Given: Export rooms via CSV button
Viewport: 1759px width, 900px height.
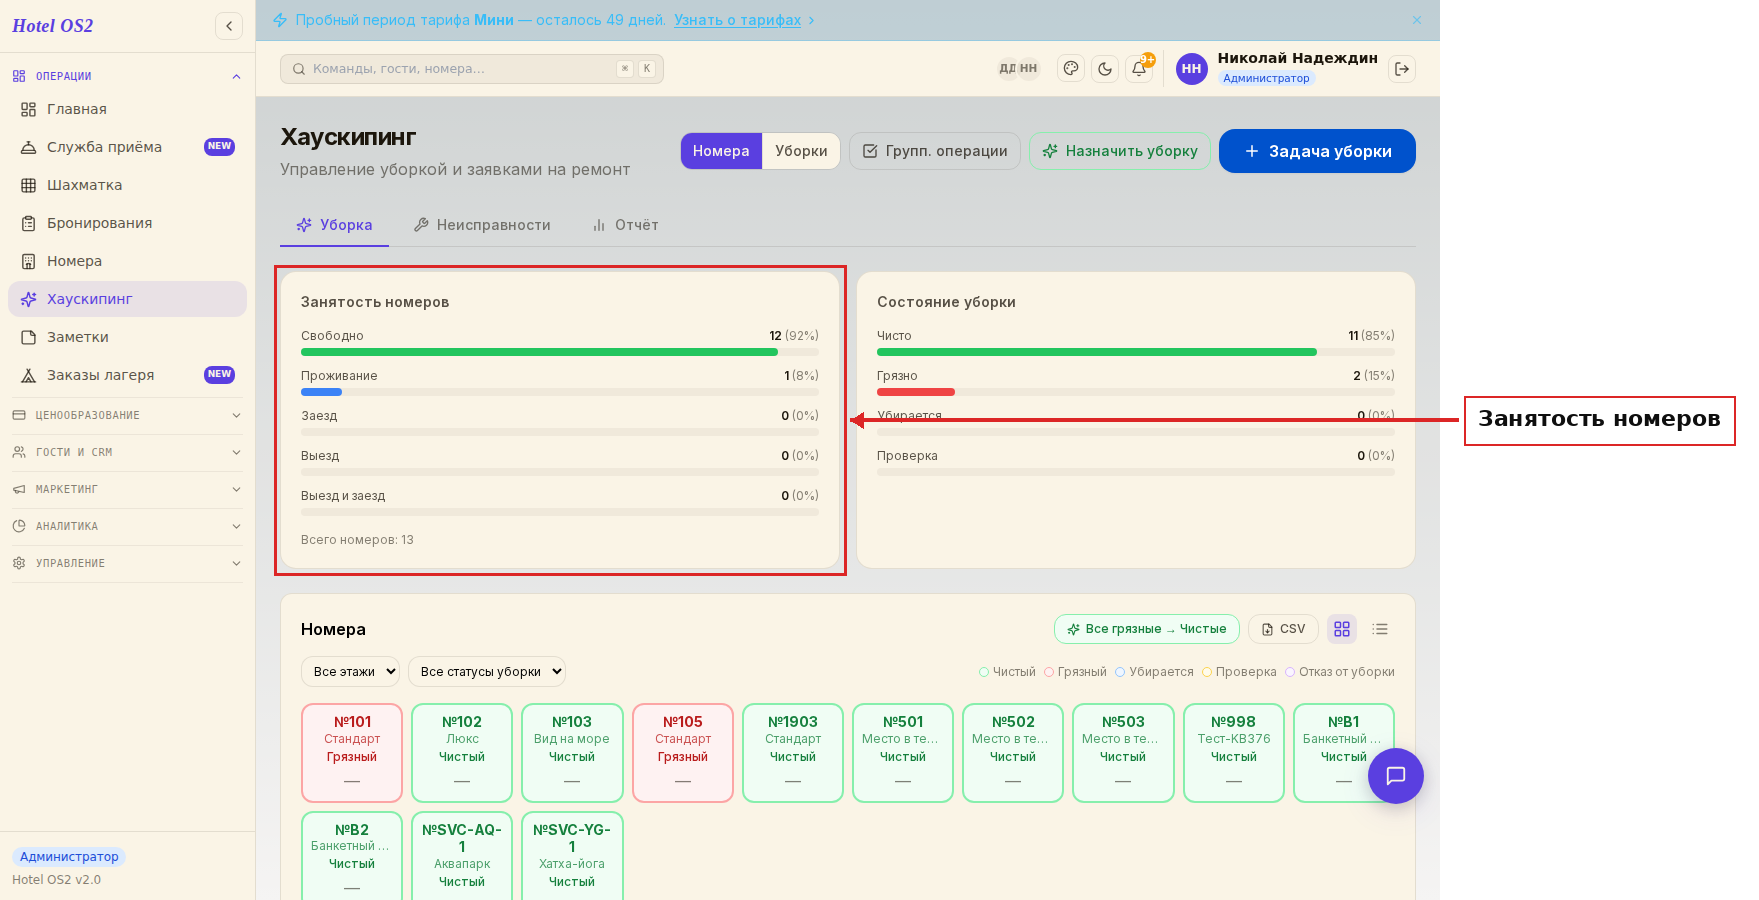Looking at the screenshot, I should pyautogui.click(x=1283, y=629).
